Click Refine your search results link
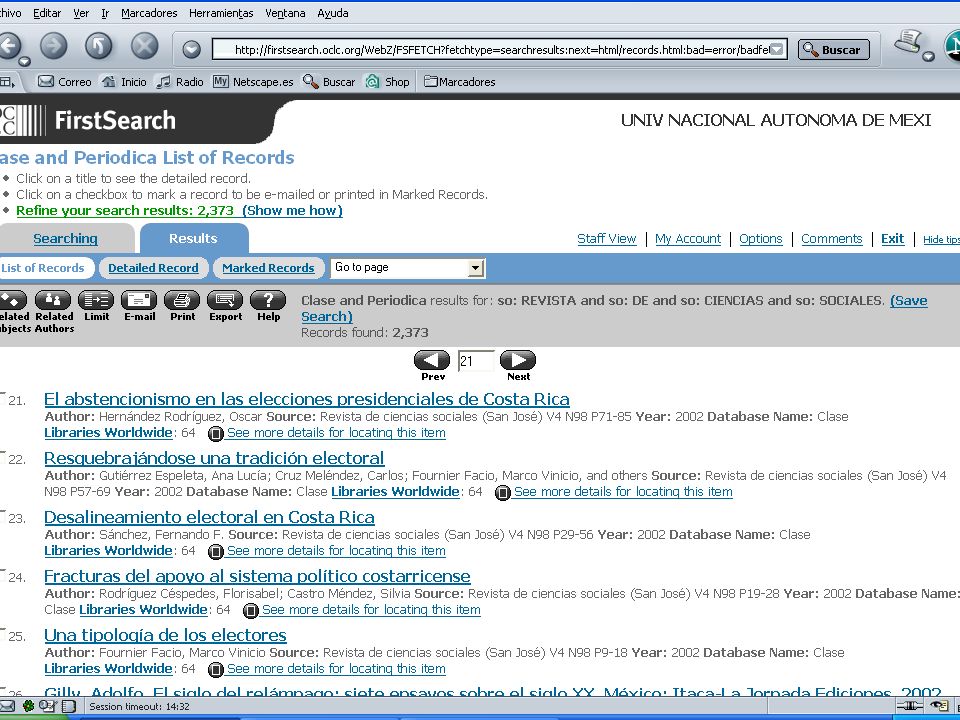Screen dimensions: 960x720 click(x=125, y=211)
